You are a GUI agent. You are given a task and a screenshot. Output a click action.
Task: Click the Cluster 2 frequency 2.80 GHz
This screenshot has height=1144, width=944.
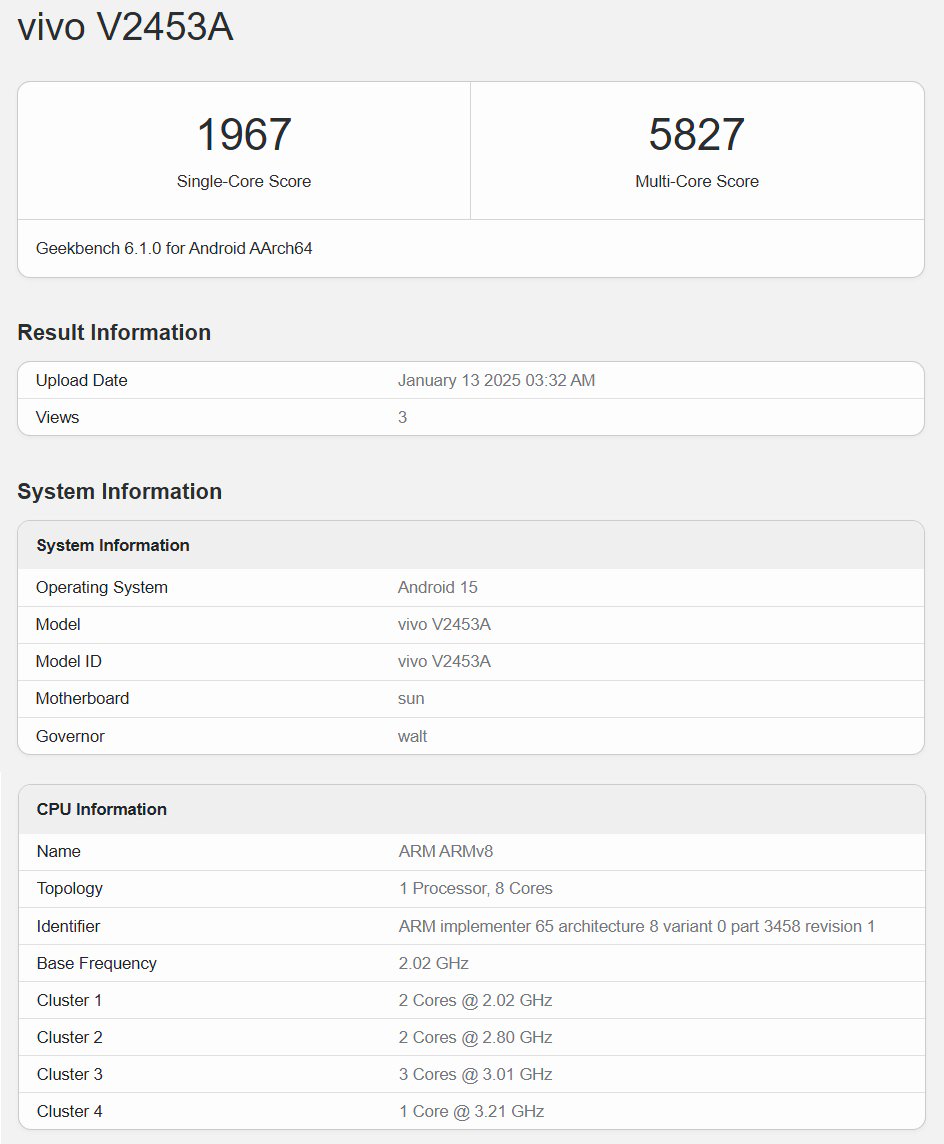[474, 1037]
